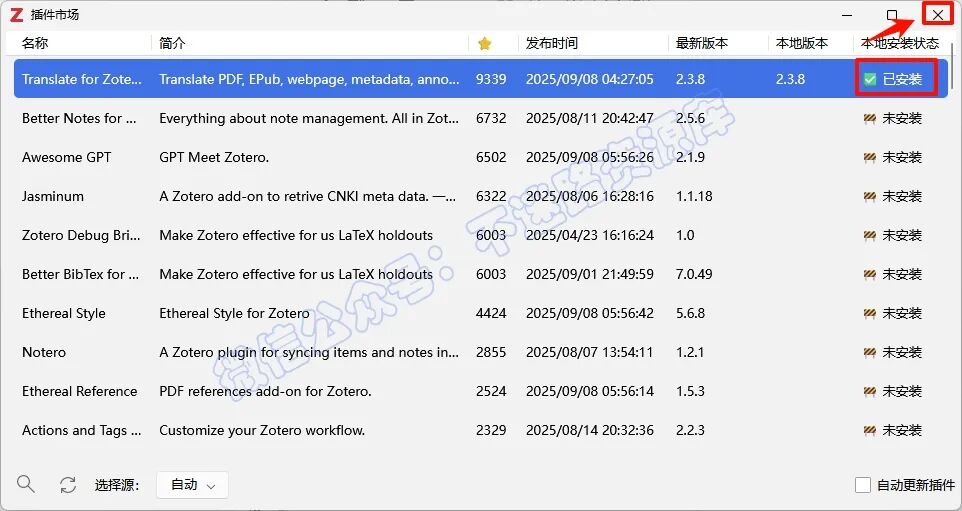
Task: Click star count 4424
Action: coord(491,313)
